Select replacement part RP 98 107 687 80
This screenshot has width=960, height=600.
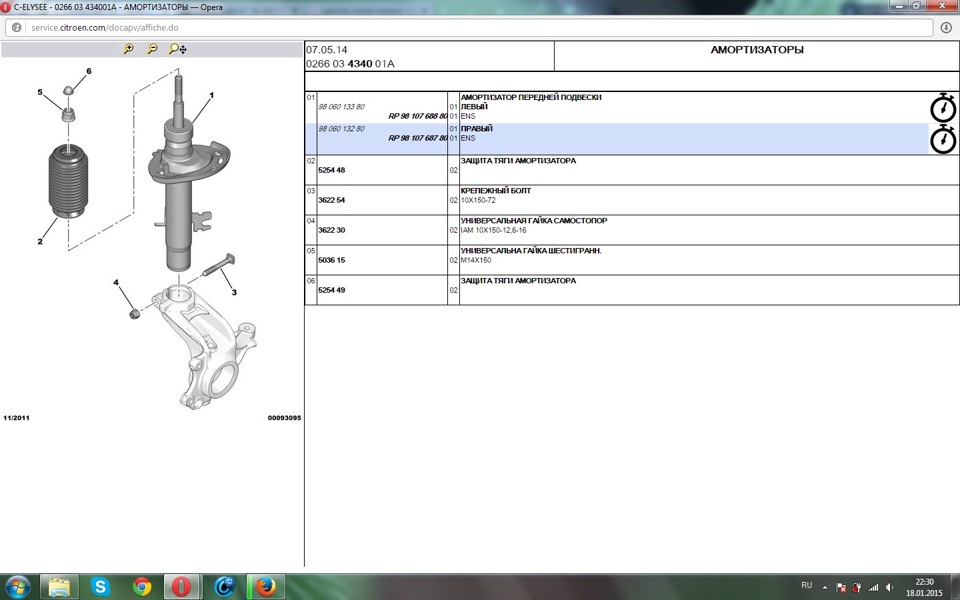tap(418, 138)
